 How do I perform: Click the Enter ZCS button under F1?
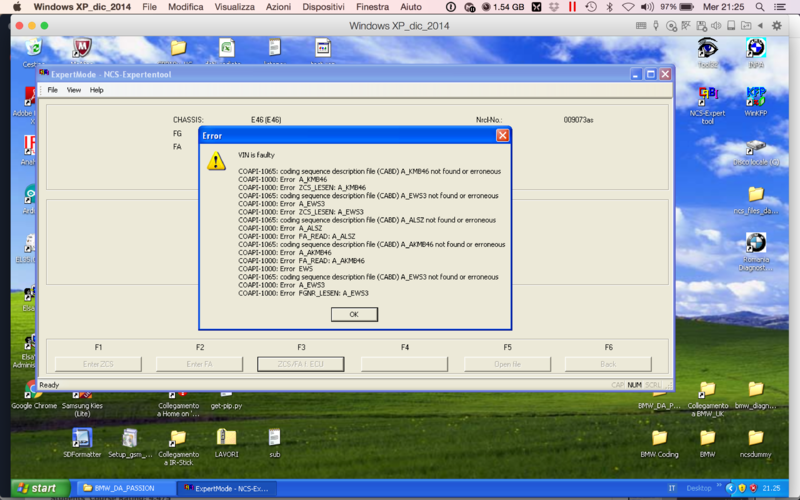coord(98,364)
